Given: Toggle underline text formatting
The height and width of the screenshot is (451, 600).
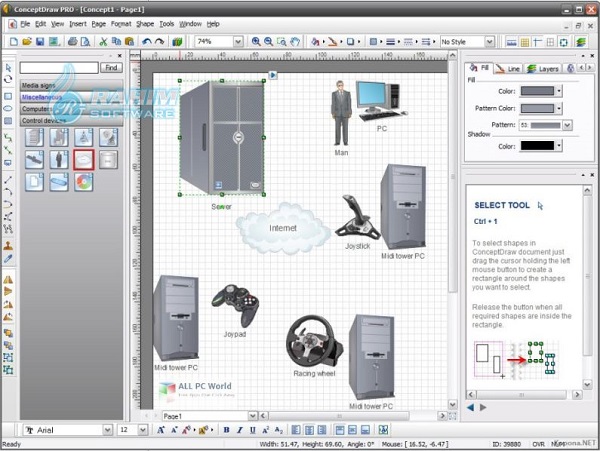Looking at the screenshot, I should (x=252, y=430).
